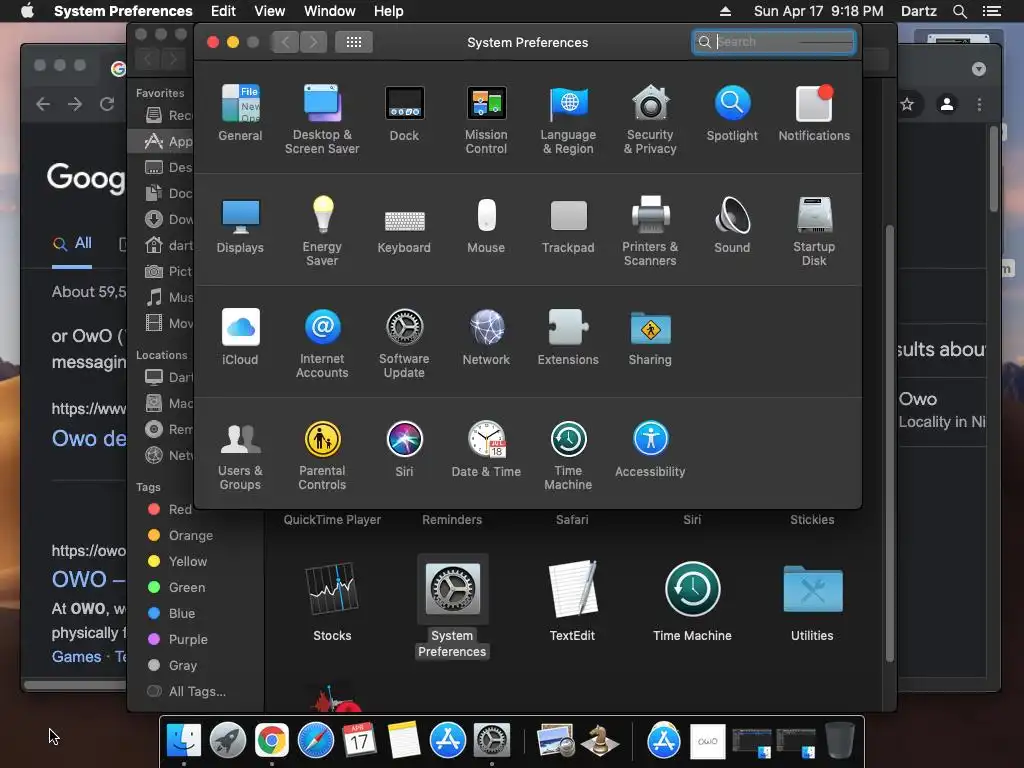The height and width of the screenshot is (768, 1024).
Task: Open the General preference pane
Action: (240, 114)
